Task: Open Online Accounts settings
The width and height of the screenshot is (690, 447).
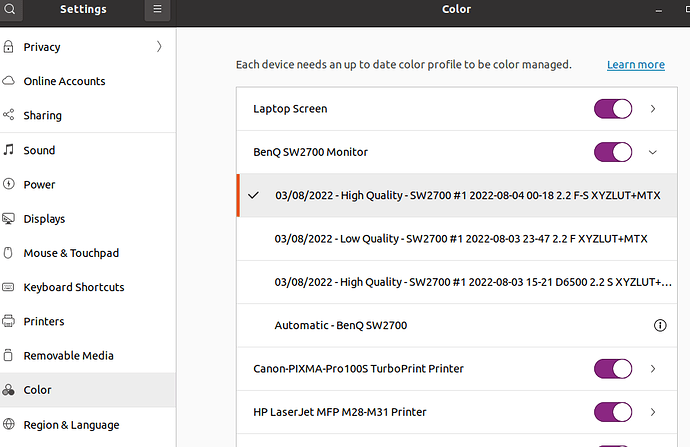Action: (88, 81)
